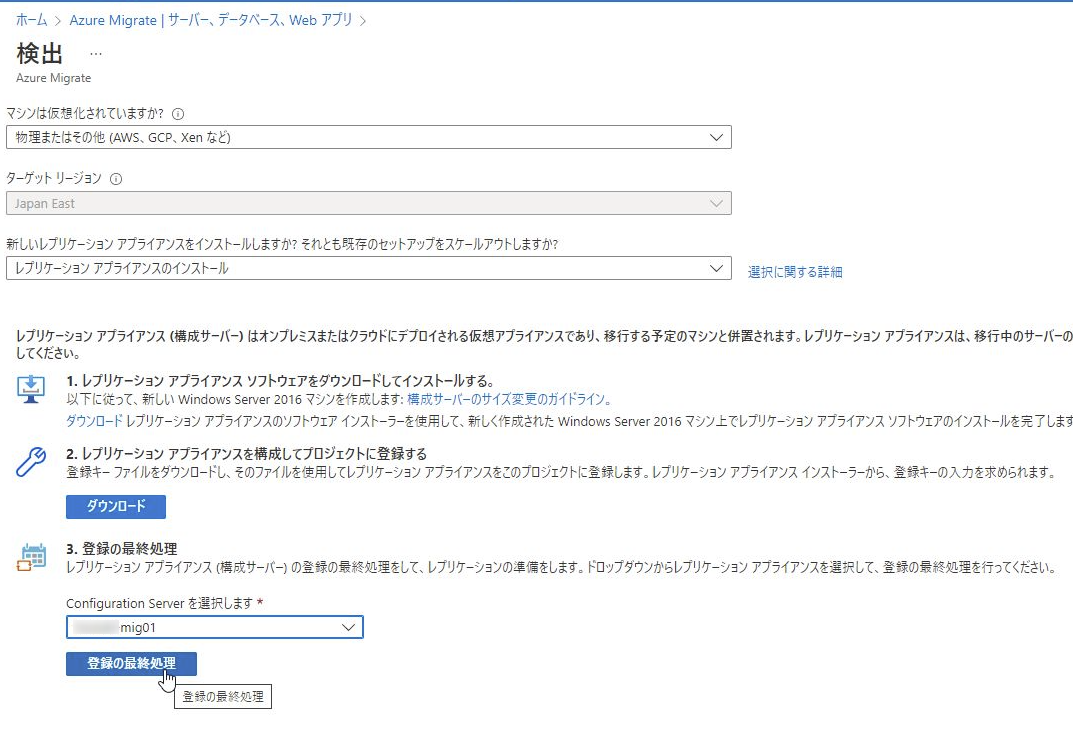Screen dimensions: 1073x734
Task: Expand the chevron on the virtualization type dropdown
Action: pyautogui.click(x=714, y=136)
